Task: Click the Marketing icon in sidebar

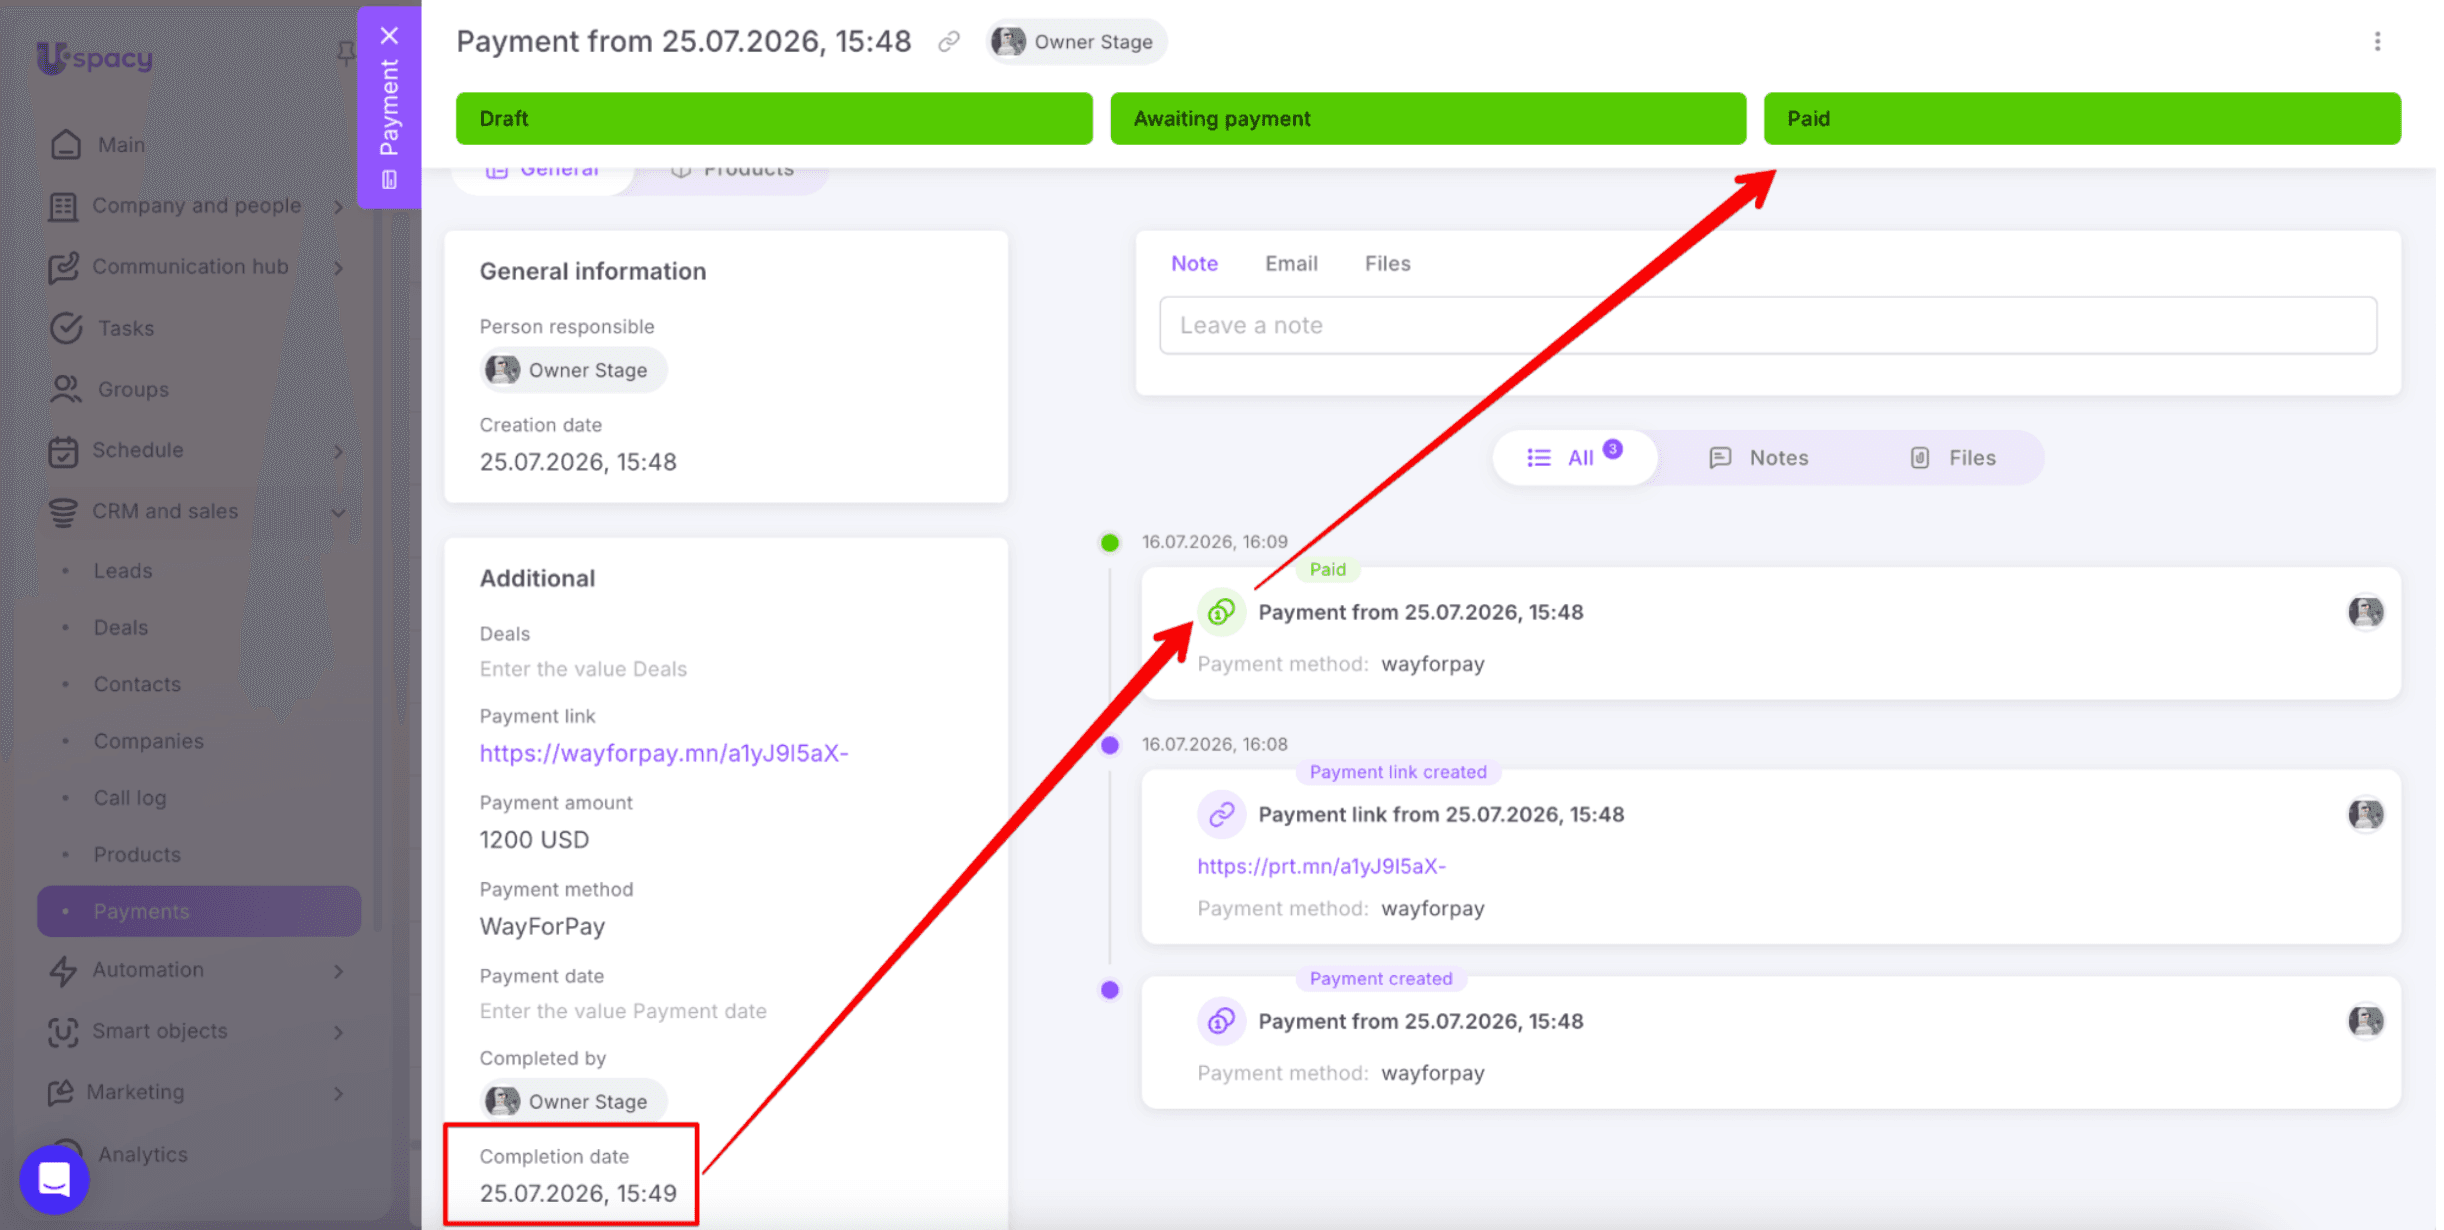Action: [x=61, y=1093]
